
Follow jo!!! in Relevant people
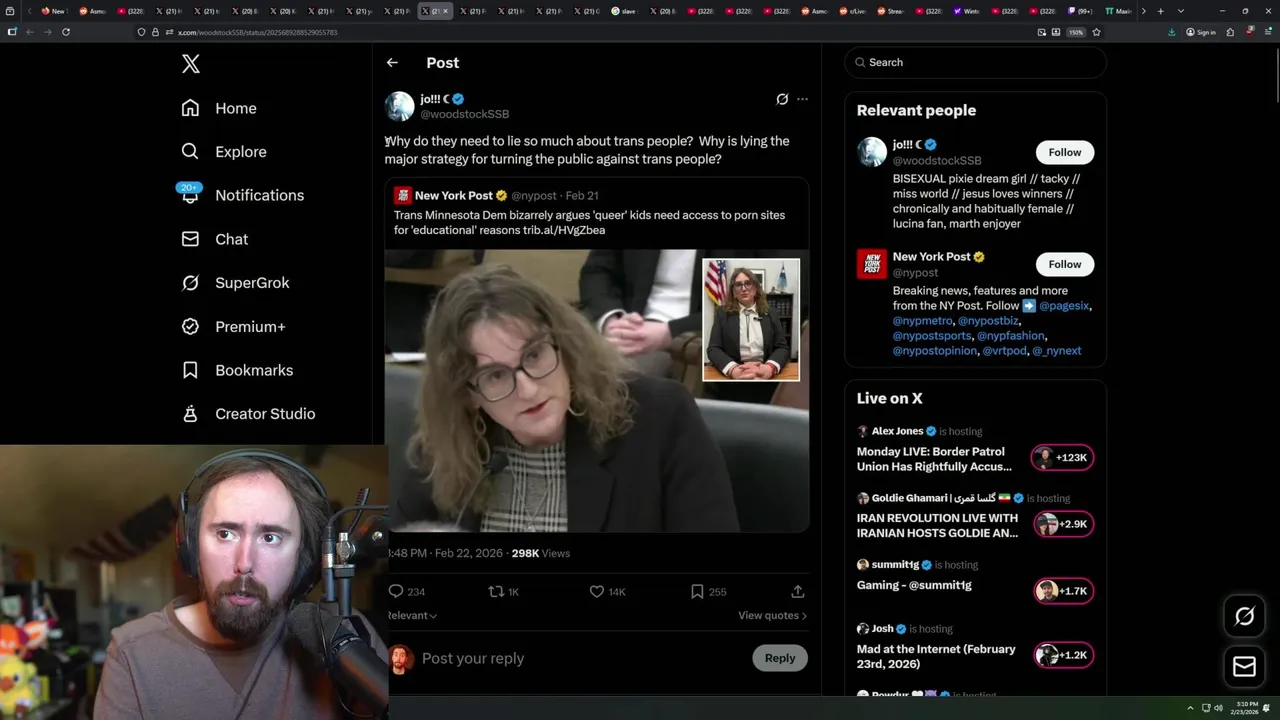(1065, 152)
